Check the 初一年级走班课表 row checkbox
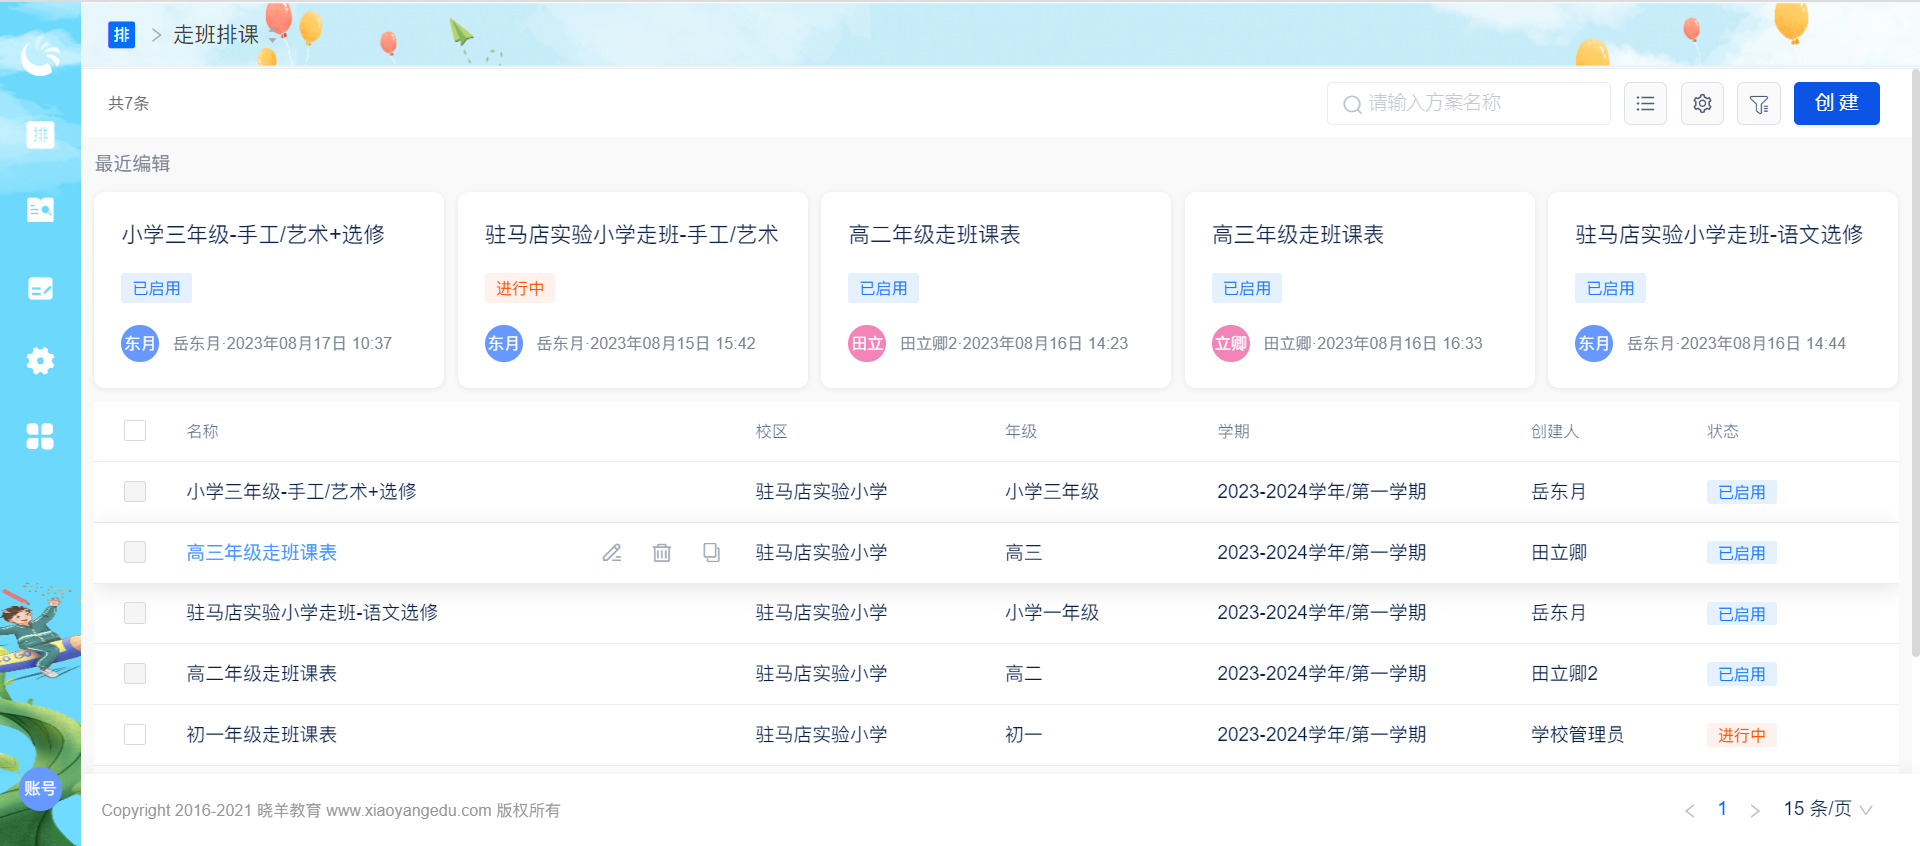The image size is (1920, 846). click(135, 734)
